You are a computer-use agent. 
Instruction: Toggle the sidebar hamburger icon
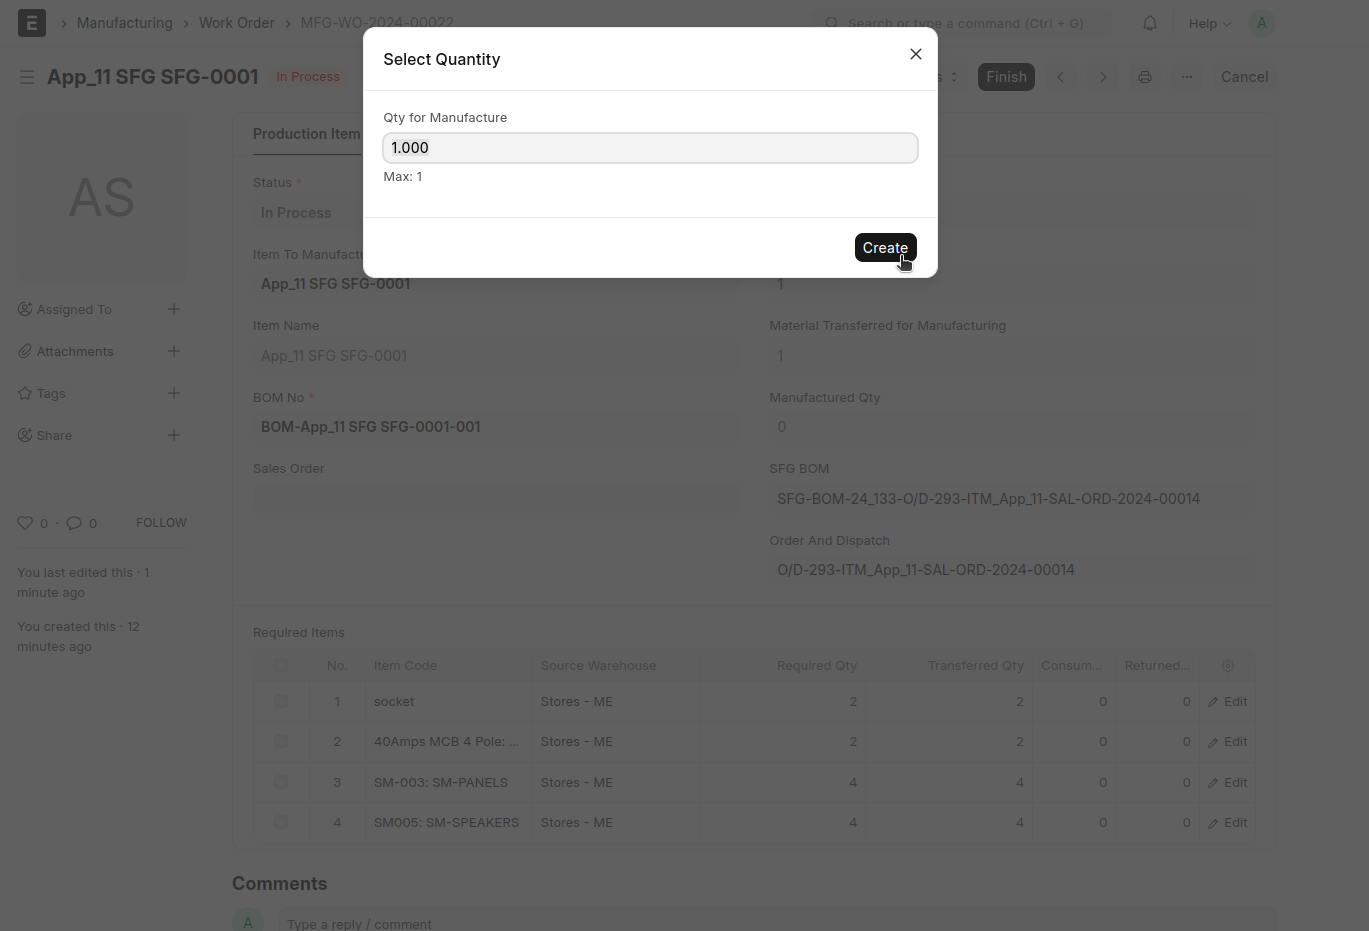tap(27, 77)
